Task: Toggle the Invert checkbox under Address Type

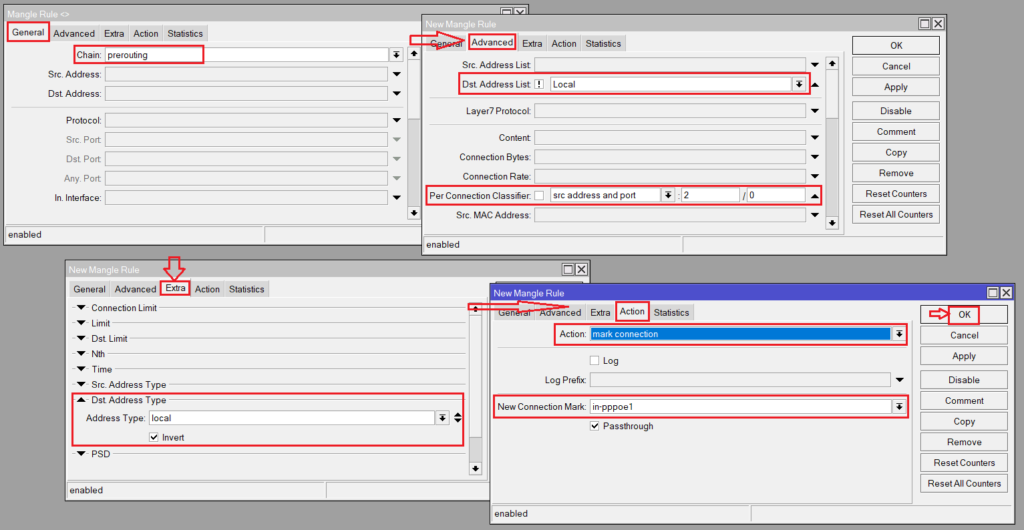Action: [153, 437]
